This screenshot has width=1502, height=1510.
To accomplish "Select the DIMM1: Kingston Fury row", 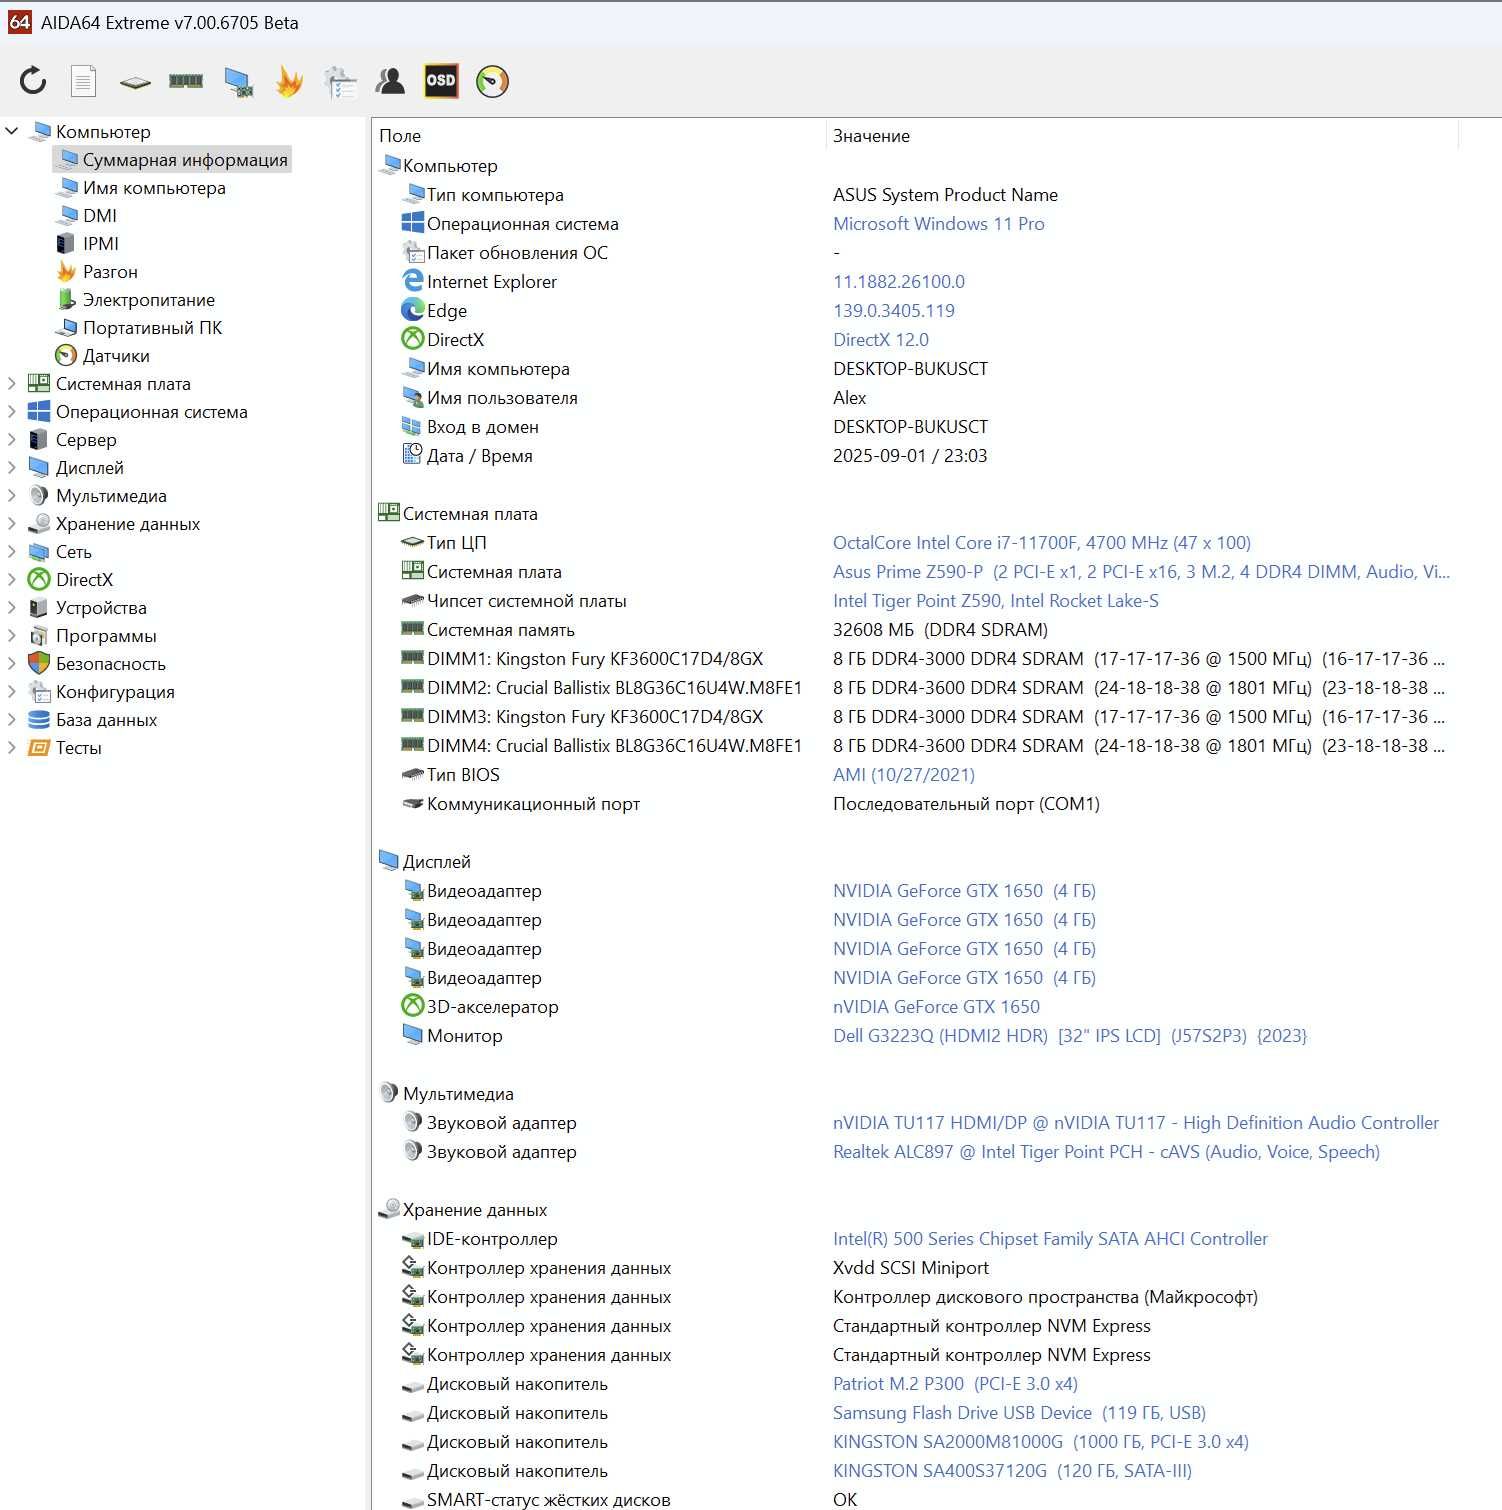I will click(x=914, y=658).
